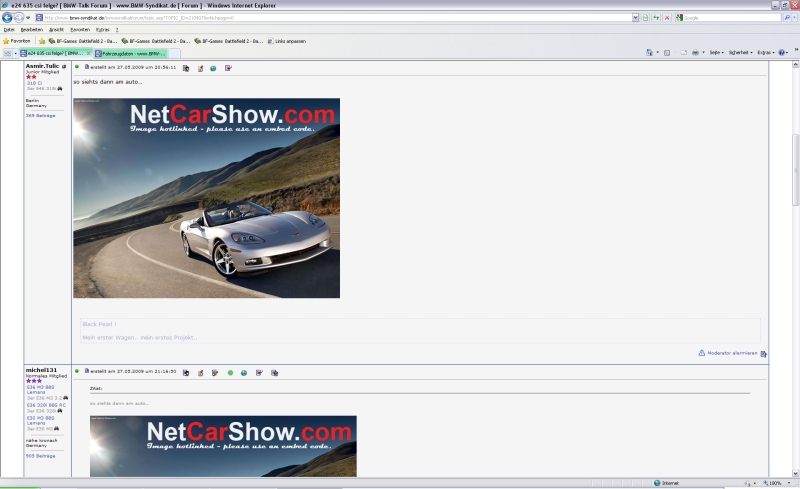Click quote reply icon in Asmir.Tulic's post

point(228,68)
